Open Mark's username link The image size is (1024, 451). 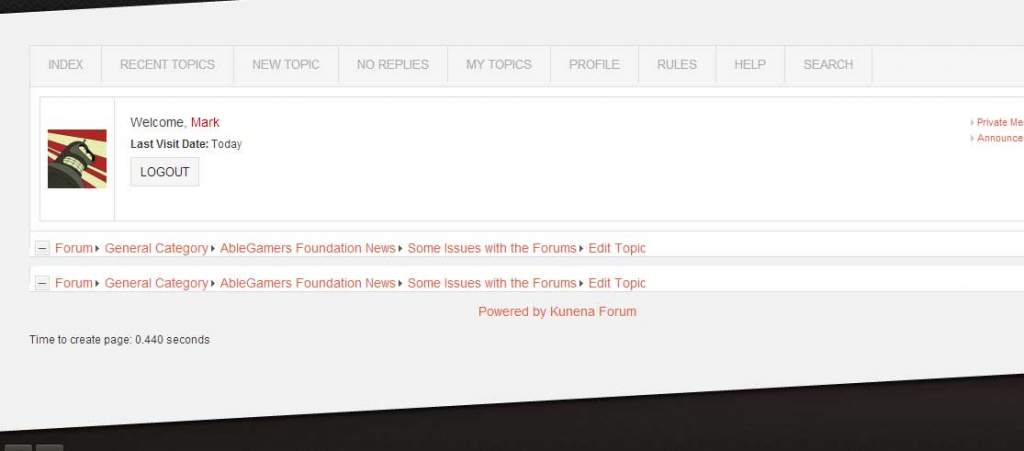pyautogui.click(x=205, y=122)
